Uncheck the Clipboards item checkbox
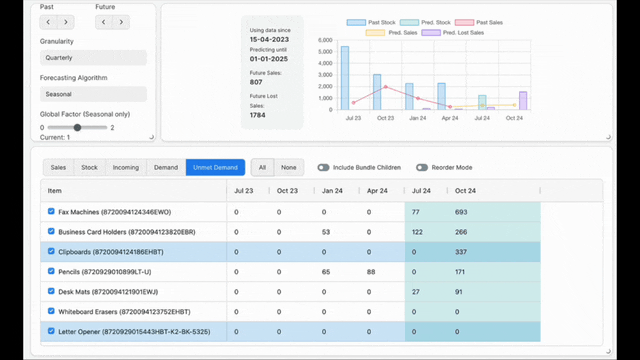Viewport: 640px width, 360px height. point(51,251)
